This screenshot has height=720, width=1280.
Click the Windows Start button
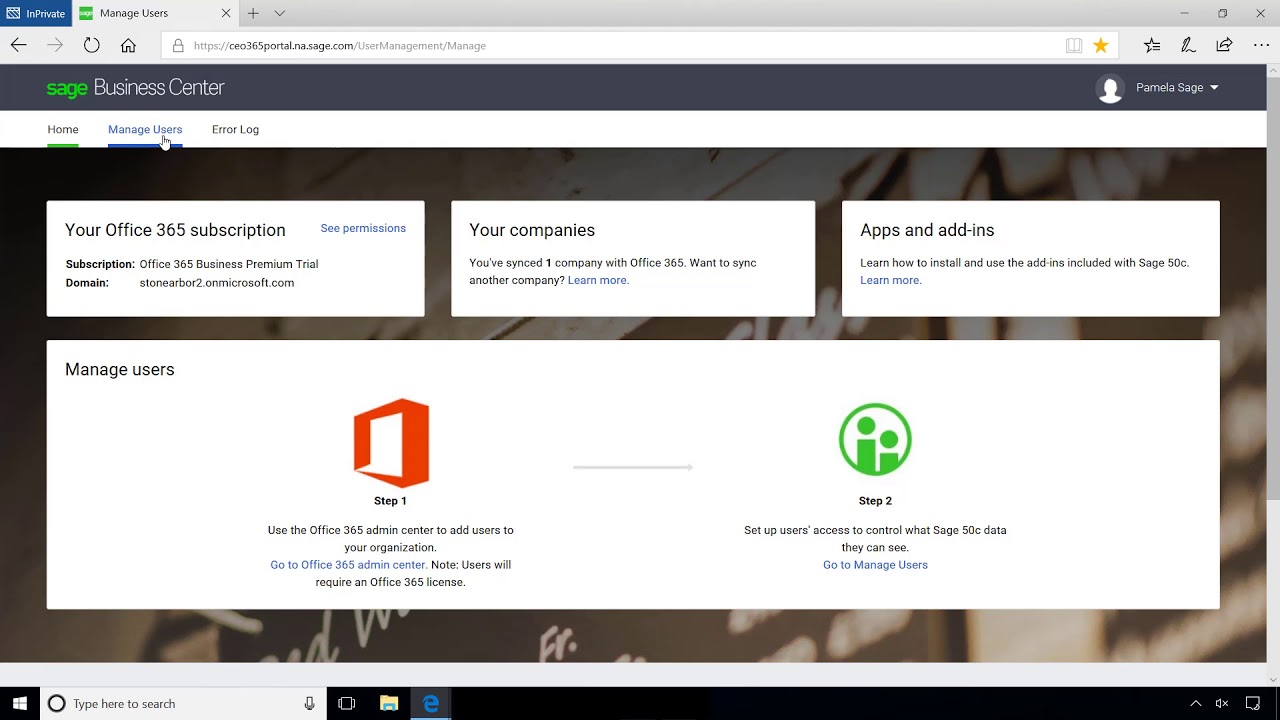tap(20, 704)
